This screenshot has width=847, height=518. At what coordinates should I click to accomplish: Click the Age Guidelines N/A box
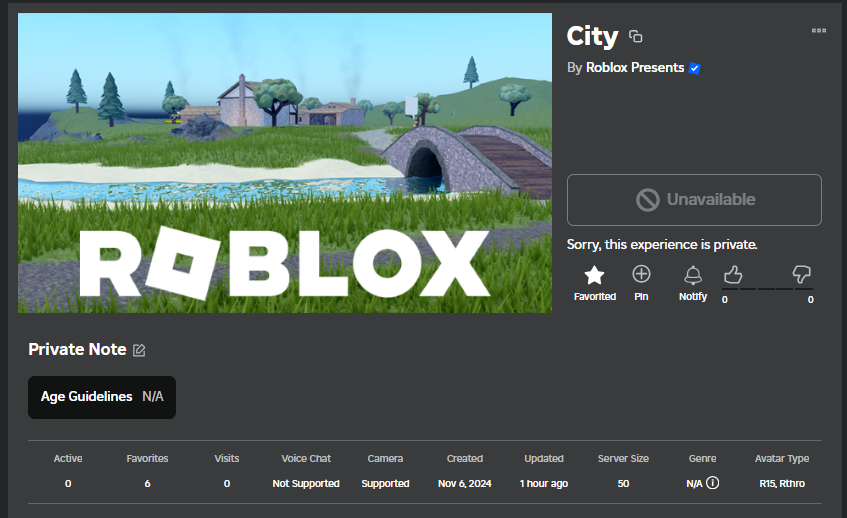[x=102, y=397]
